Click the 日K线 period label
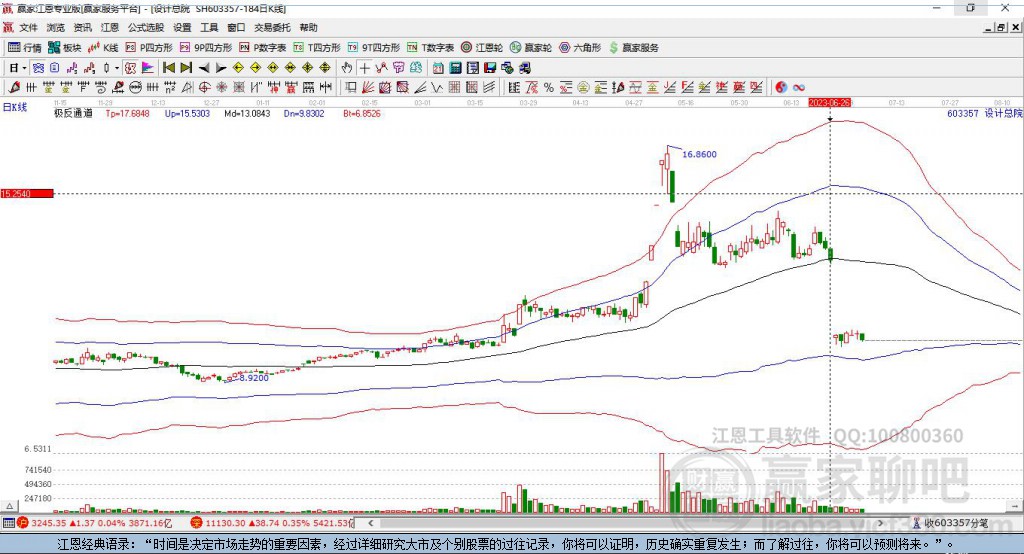The height and width of the screenshot is (554, 1024). (15, 107)
